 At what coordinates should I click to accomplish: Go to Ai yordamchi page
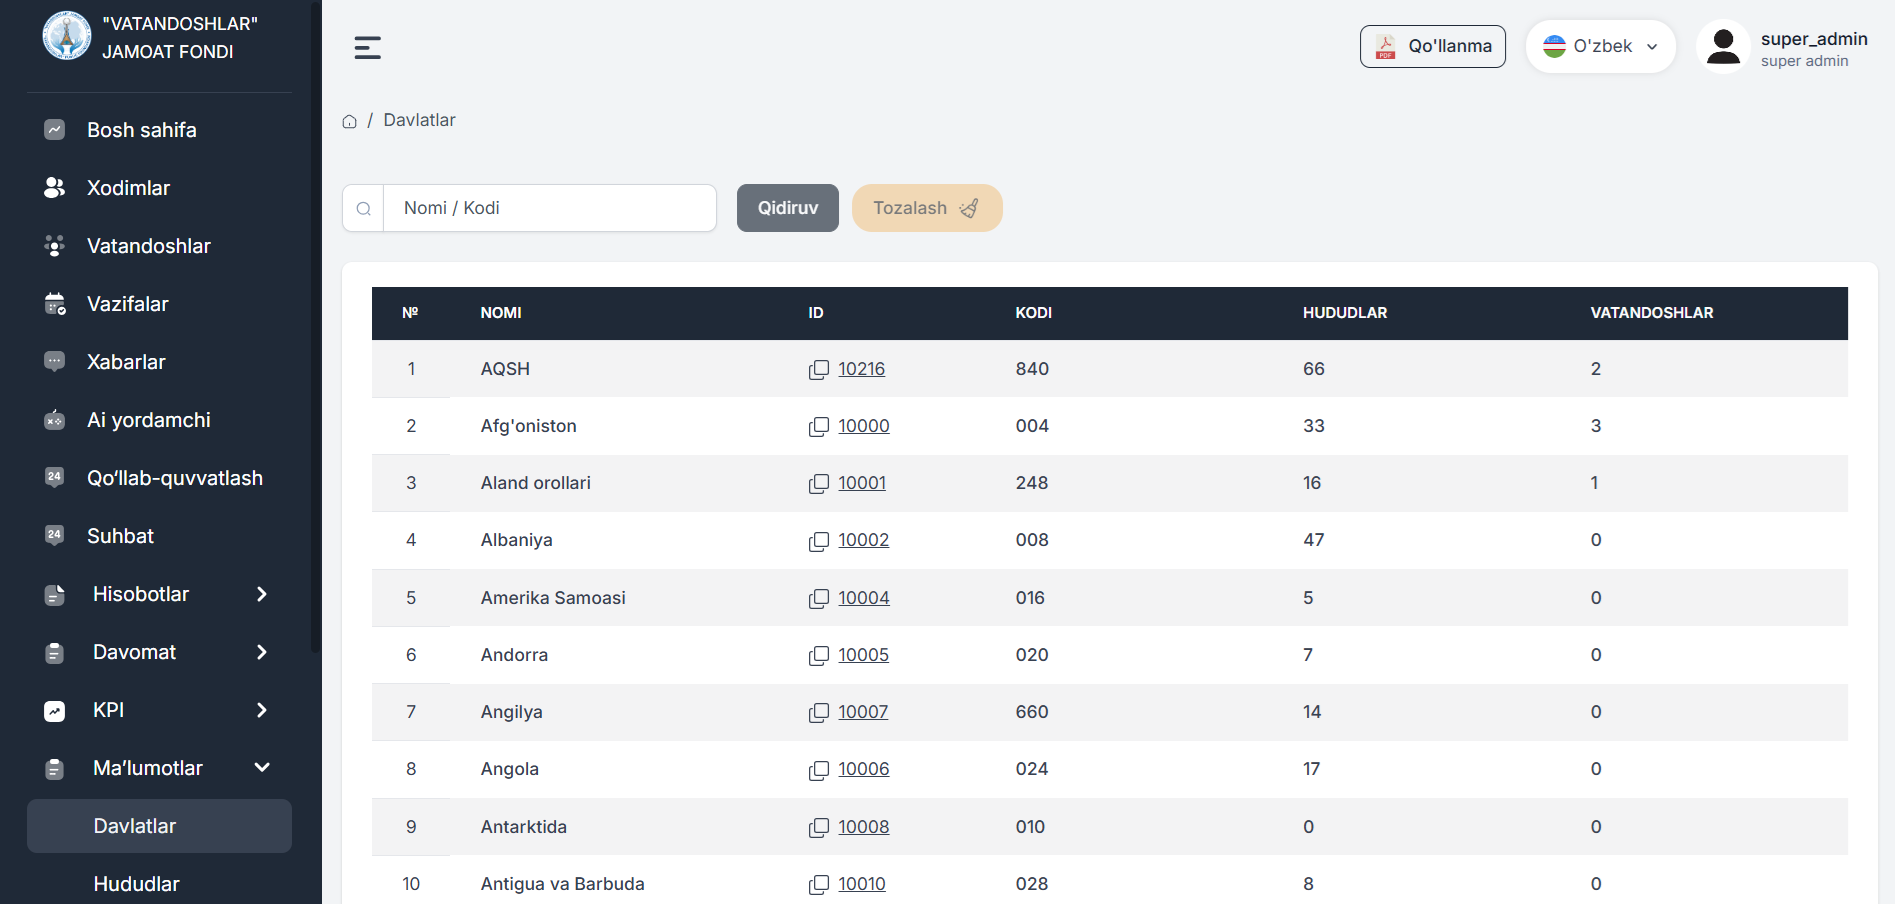(x=148, y=421)
